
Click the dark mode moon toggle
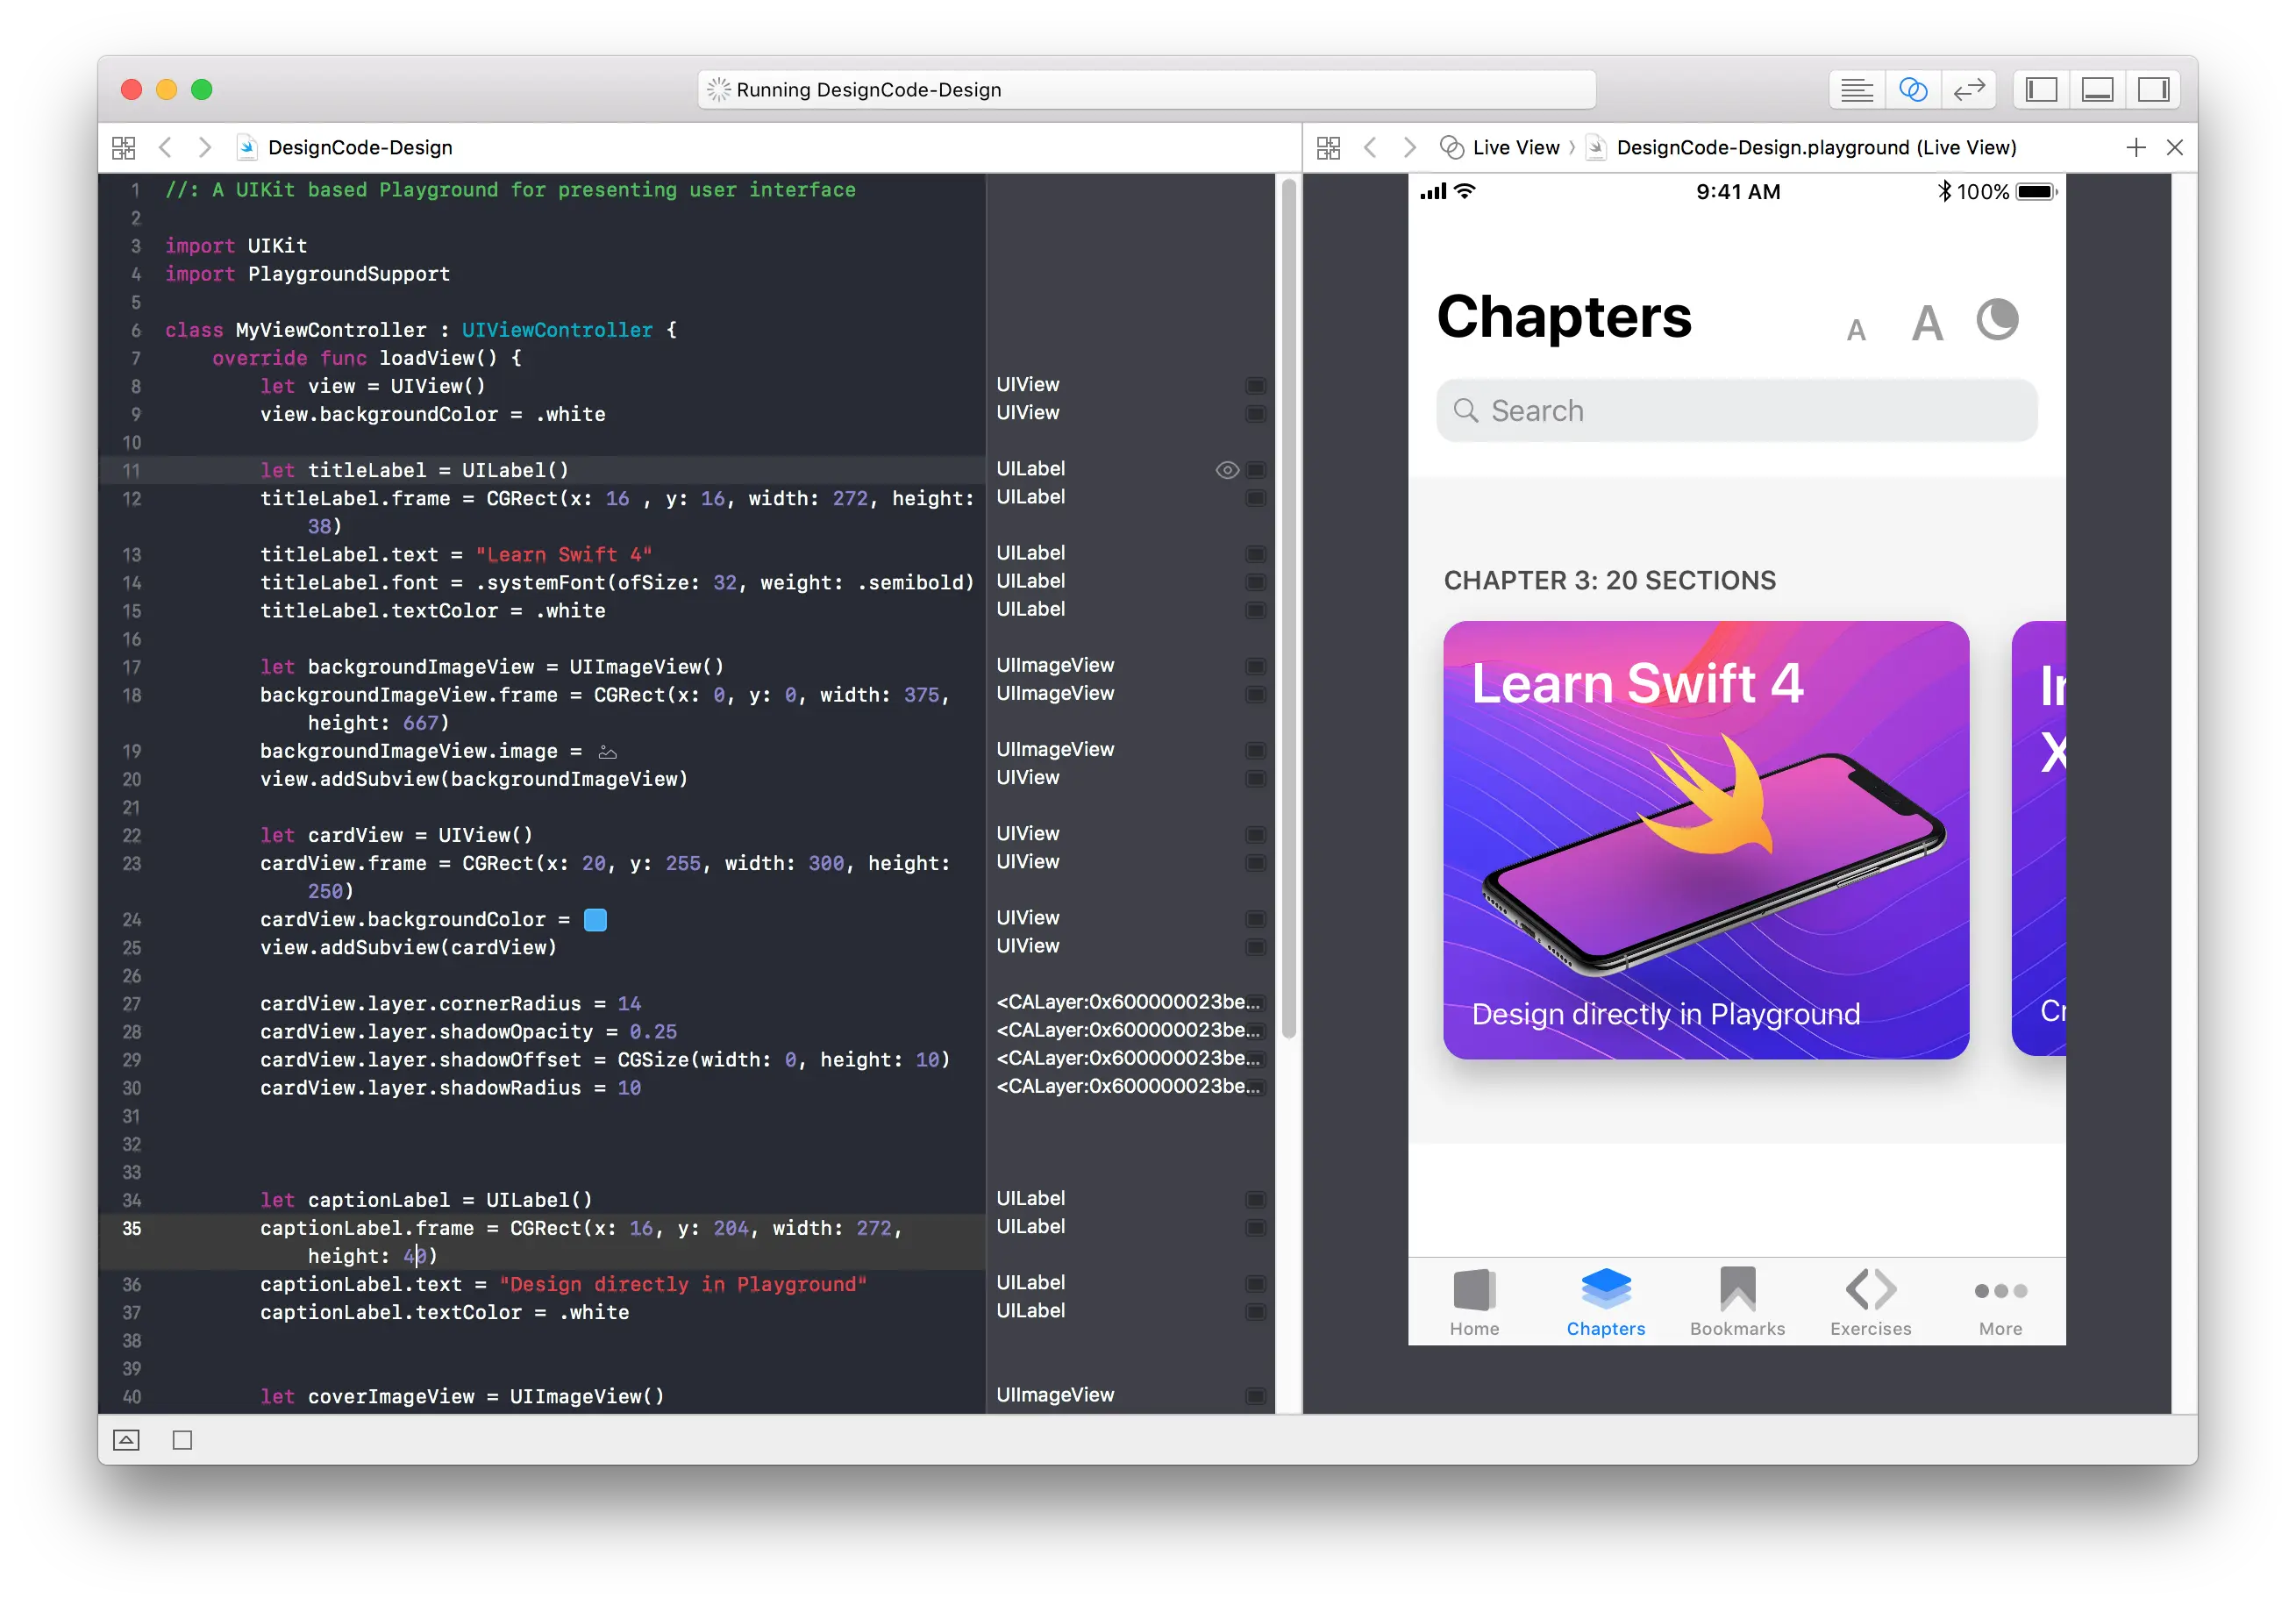pyautogui.click(x=1997, y=320)
